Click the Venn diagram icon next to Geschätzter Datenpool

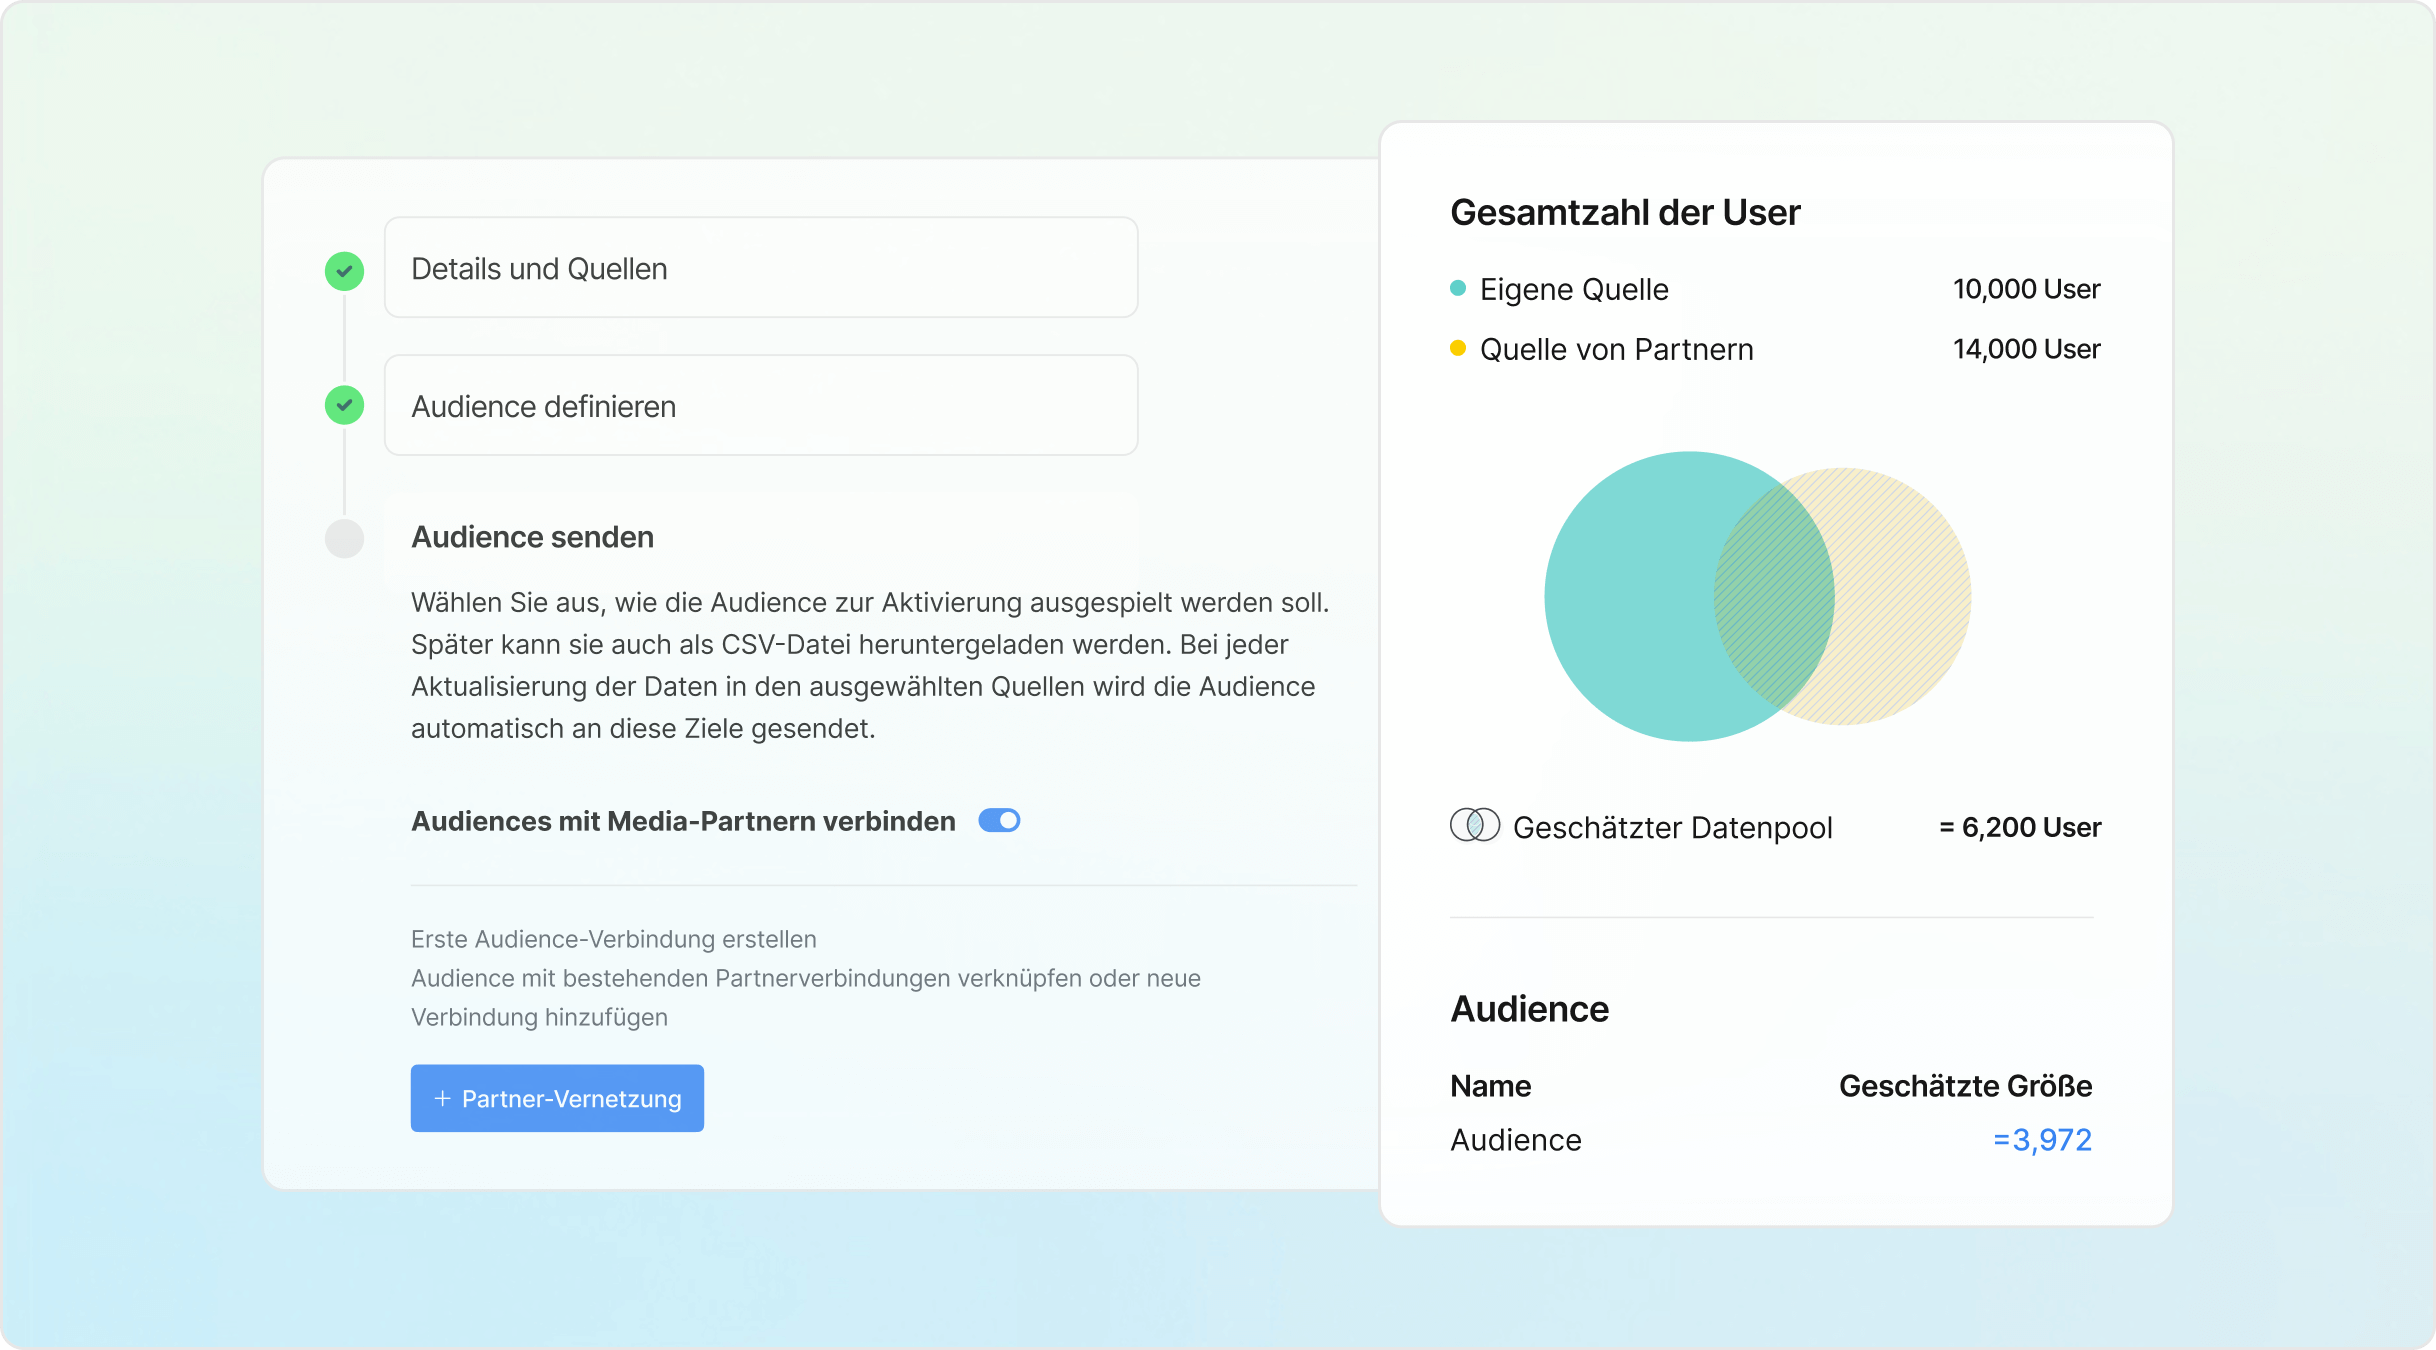1474,826
